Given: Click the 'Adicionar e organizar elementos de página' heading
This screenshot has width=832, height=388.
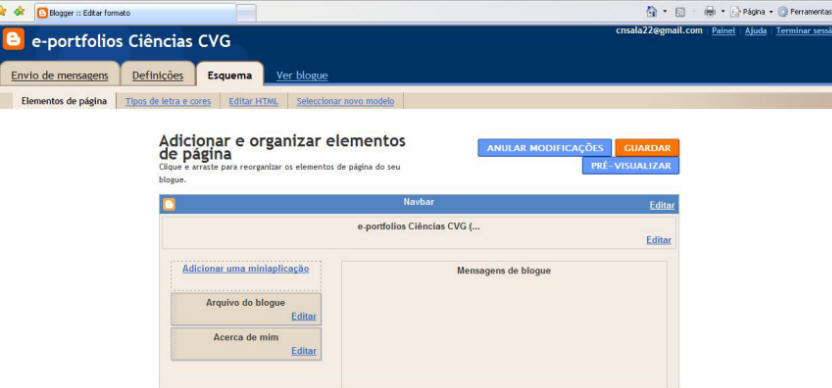Looking at the screenshot, I should 282,148.
